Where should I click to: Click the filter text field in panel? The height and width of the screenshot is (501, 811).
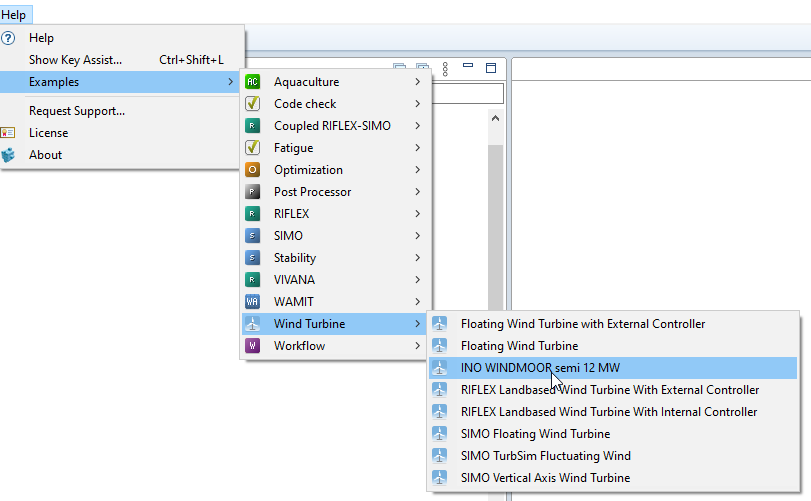tap(468, 94)
